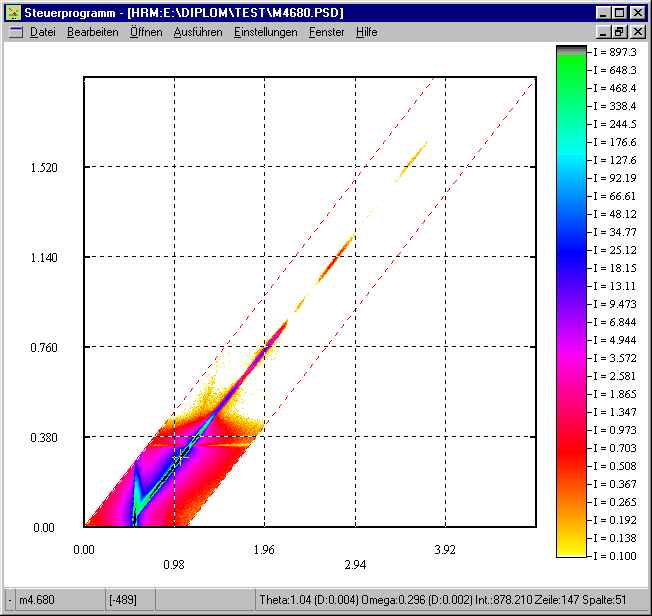Click the color scale label I = 897.3

coord(615,52)
